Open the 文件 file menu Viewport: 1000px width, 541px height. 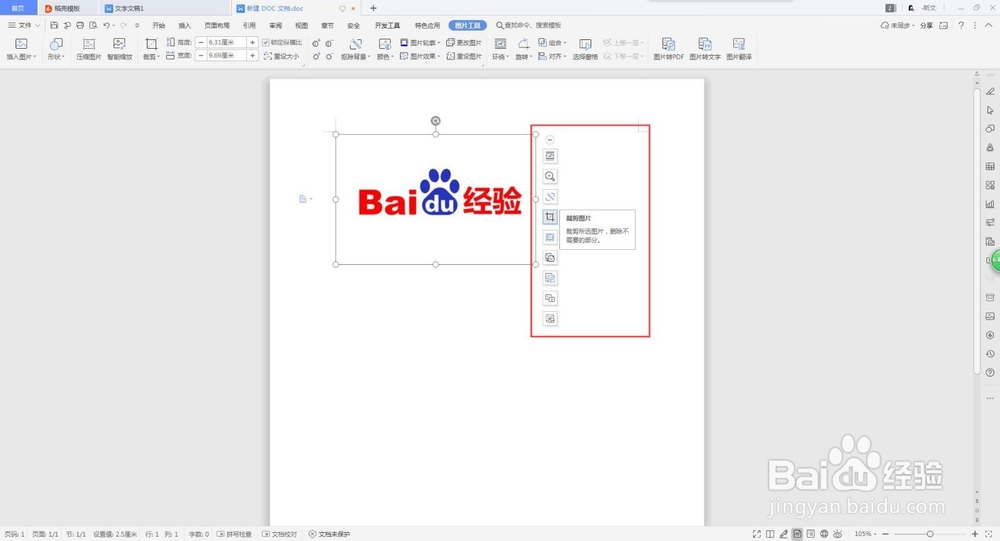coord(24,26)
